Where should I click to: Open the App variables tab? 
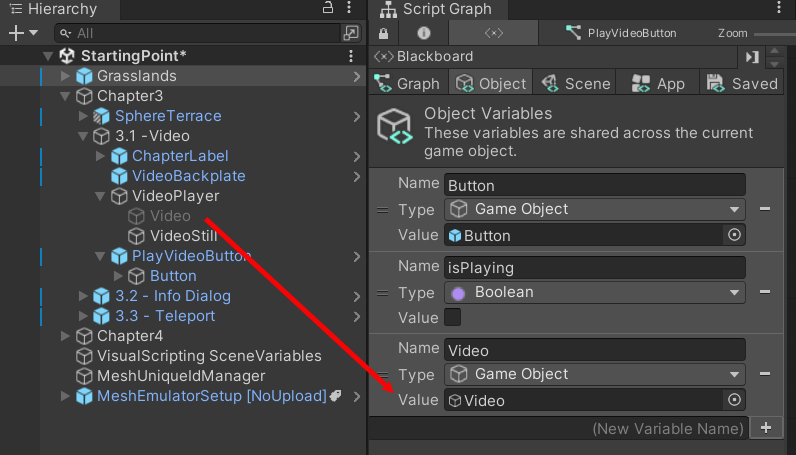tap(658, 83)
